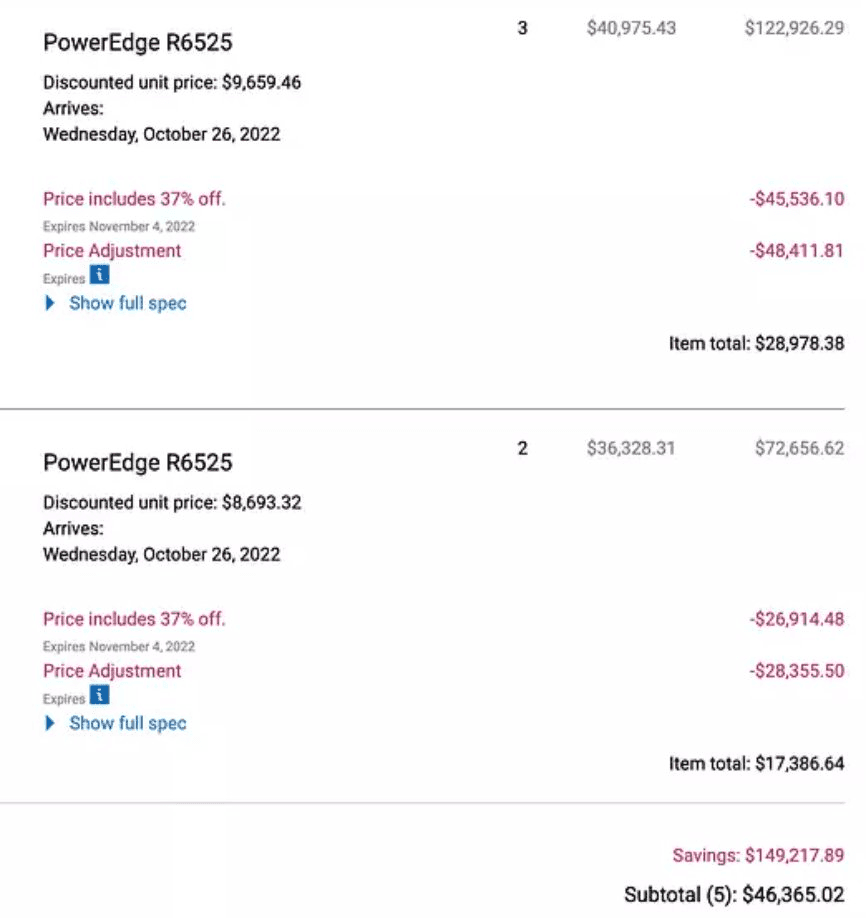Viewport: 866px width, 918px height.
Task: Click the Item total $17,386.64 text
Action: (x=756, y=764)
